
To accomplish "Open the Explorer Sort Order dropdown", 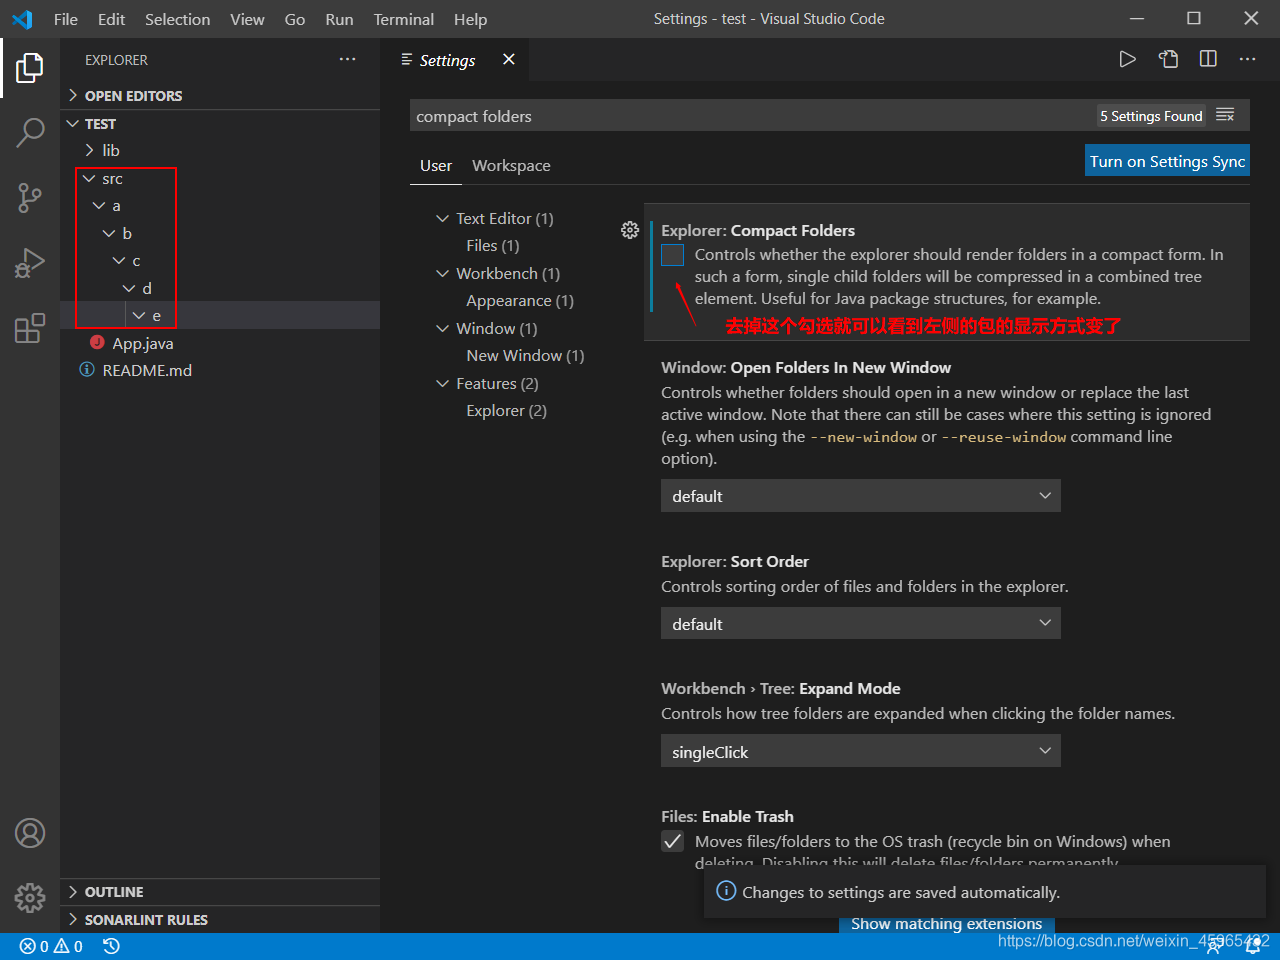I will click(x=860, y=624).
